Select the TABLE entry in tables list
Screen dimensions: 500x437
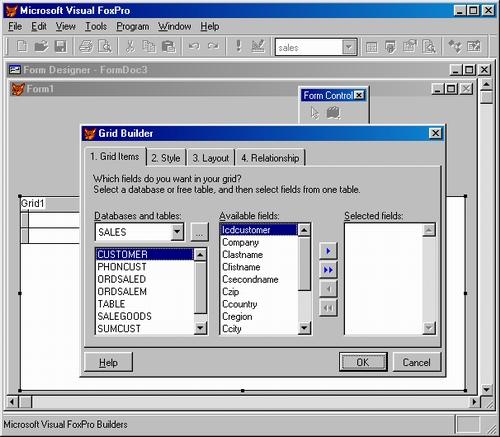[145, 304]
